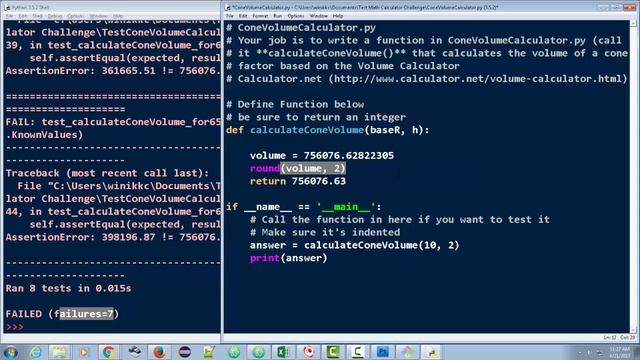Click 'AssertionError: 361665.51' line in shell
This screenshot has height=360, width=640.
[113, 71]
